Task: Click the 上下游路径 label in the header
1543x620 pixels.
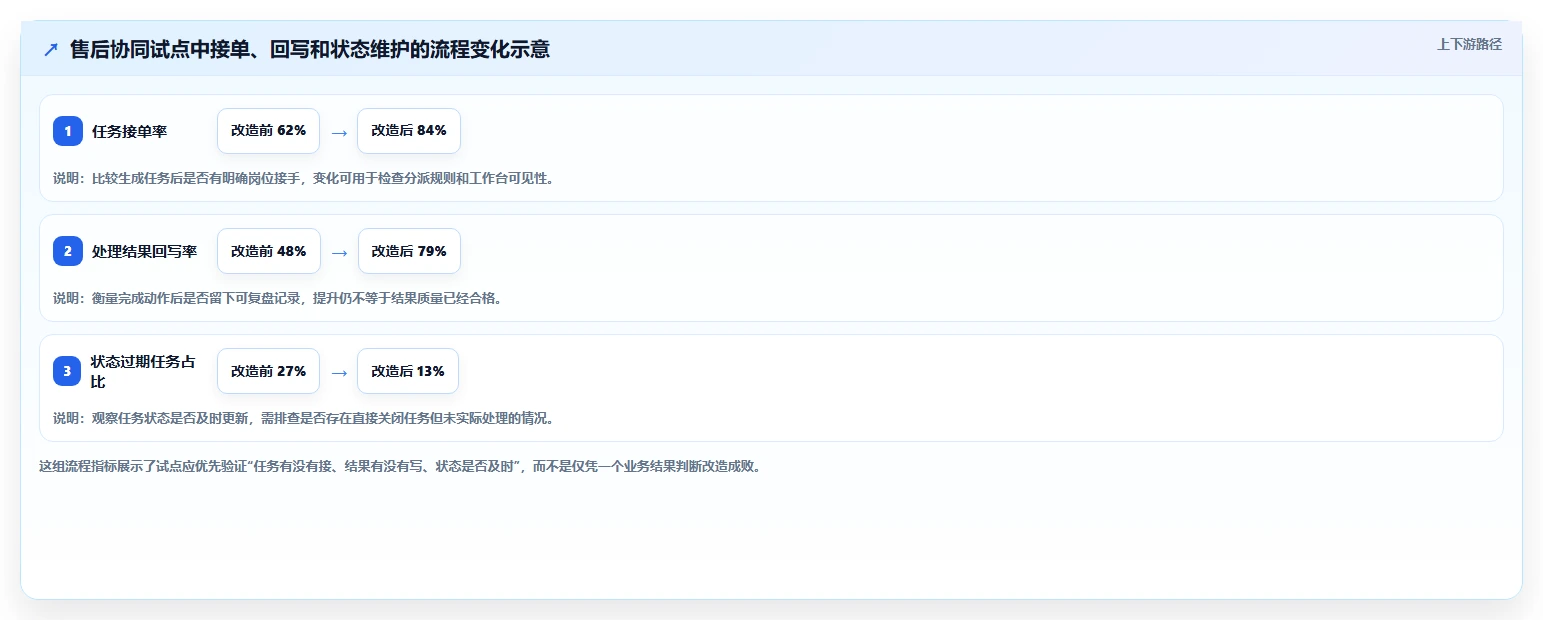Action: coord(1469,44)
